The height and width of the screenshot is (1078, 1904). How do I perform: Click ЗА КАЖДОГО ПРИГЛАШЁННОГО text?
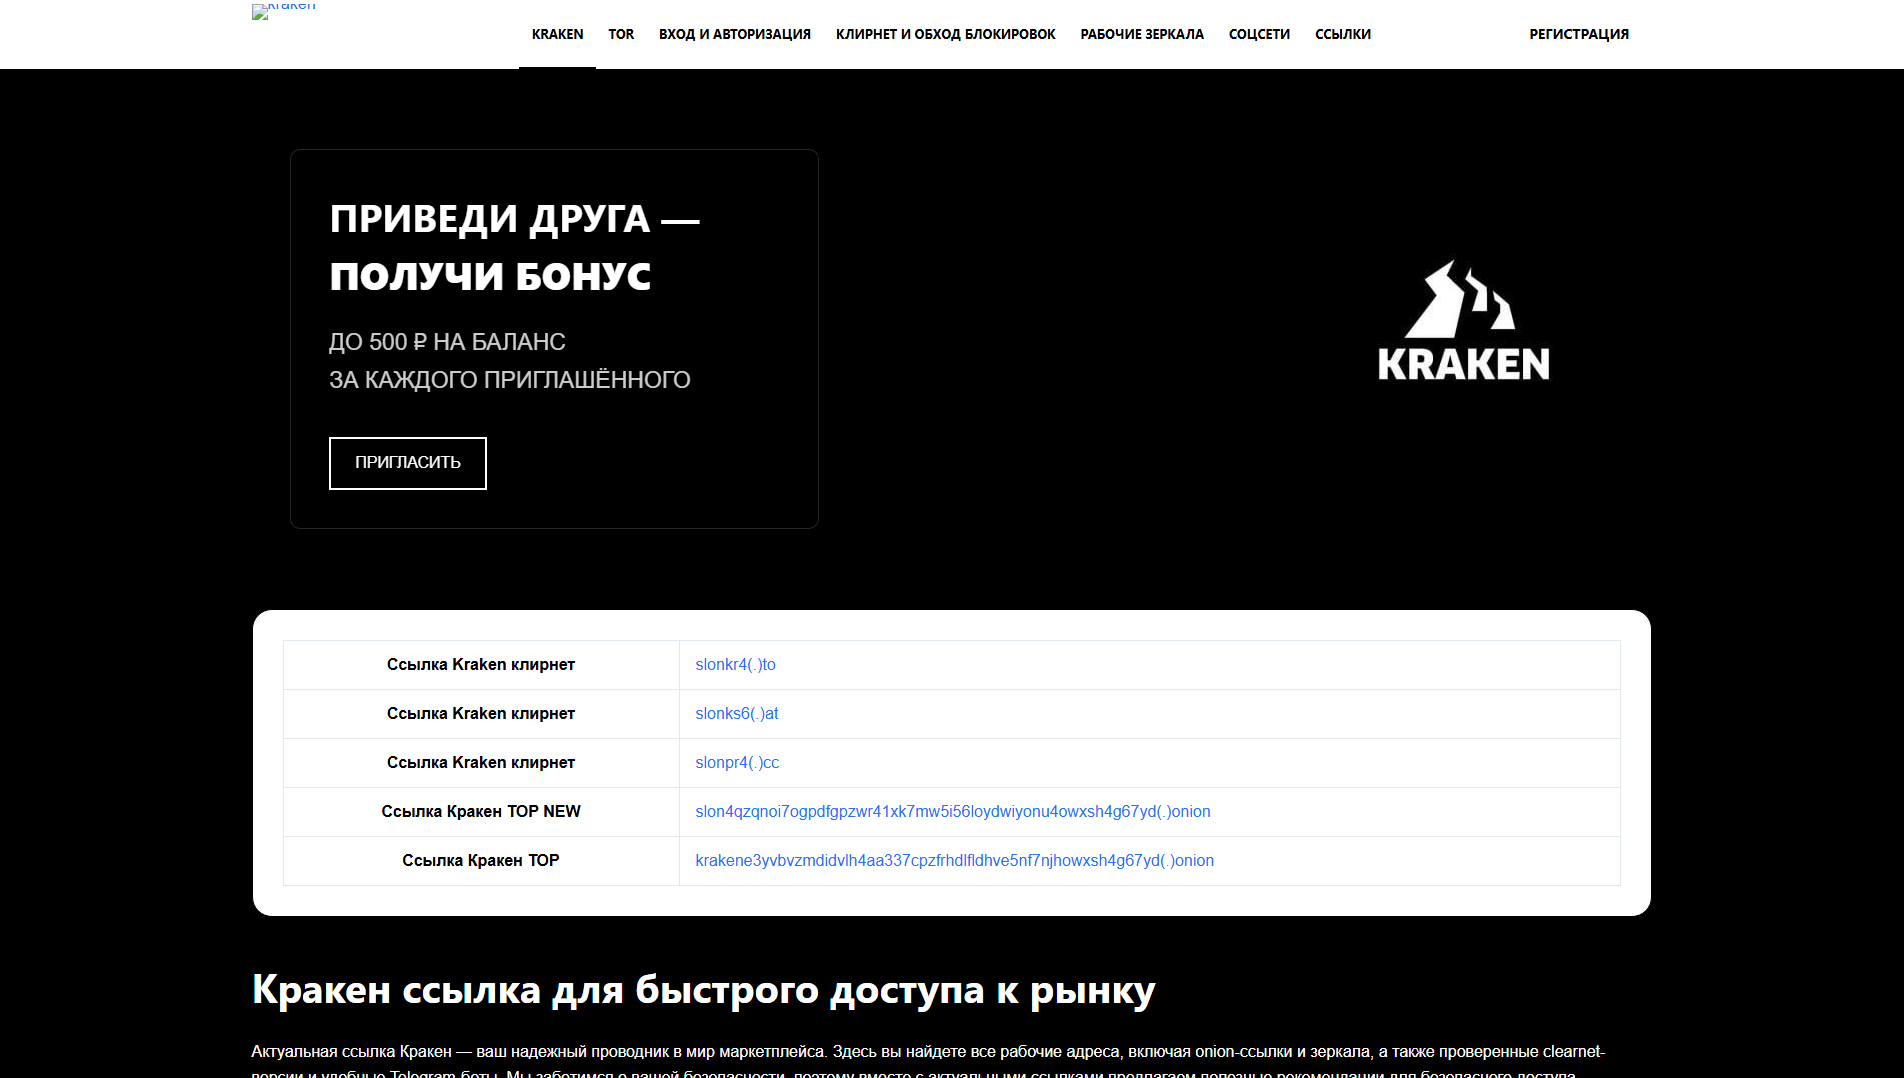(510, 380)
